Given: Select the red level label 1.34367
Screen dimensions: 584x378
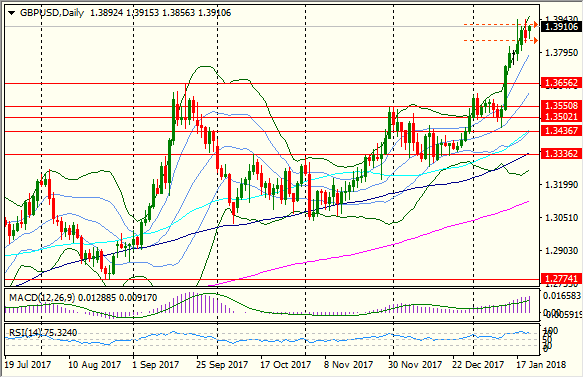Looking at the screenshot, I should [x=561, y=131].
